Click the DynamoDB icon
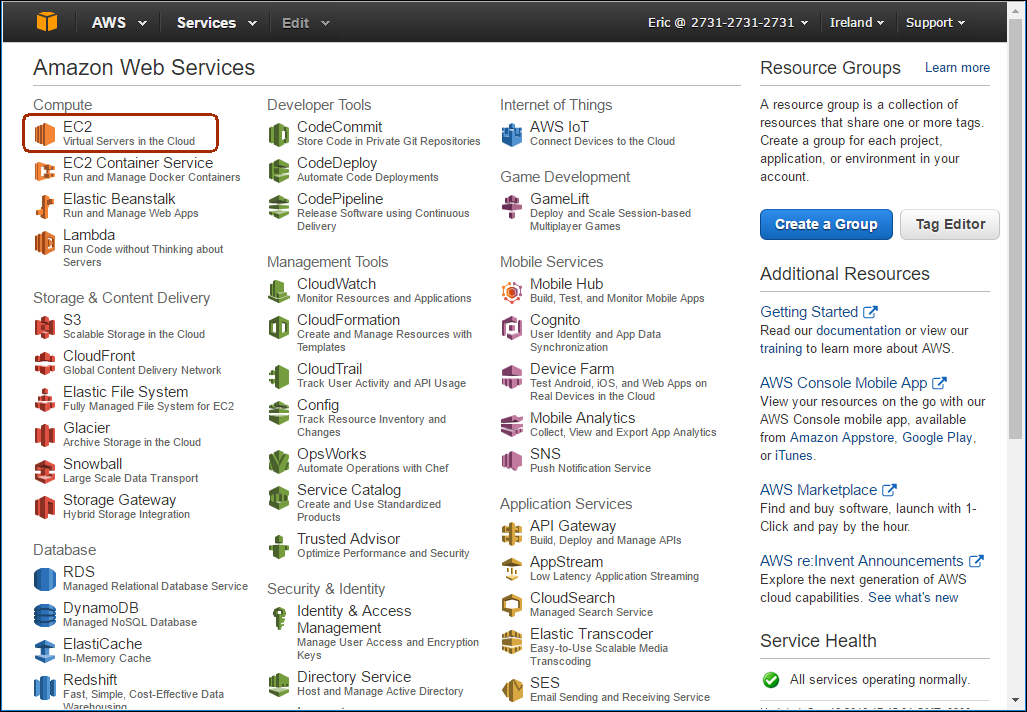The width and height of the screenshot is (1027, 712). (45, 615)
